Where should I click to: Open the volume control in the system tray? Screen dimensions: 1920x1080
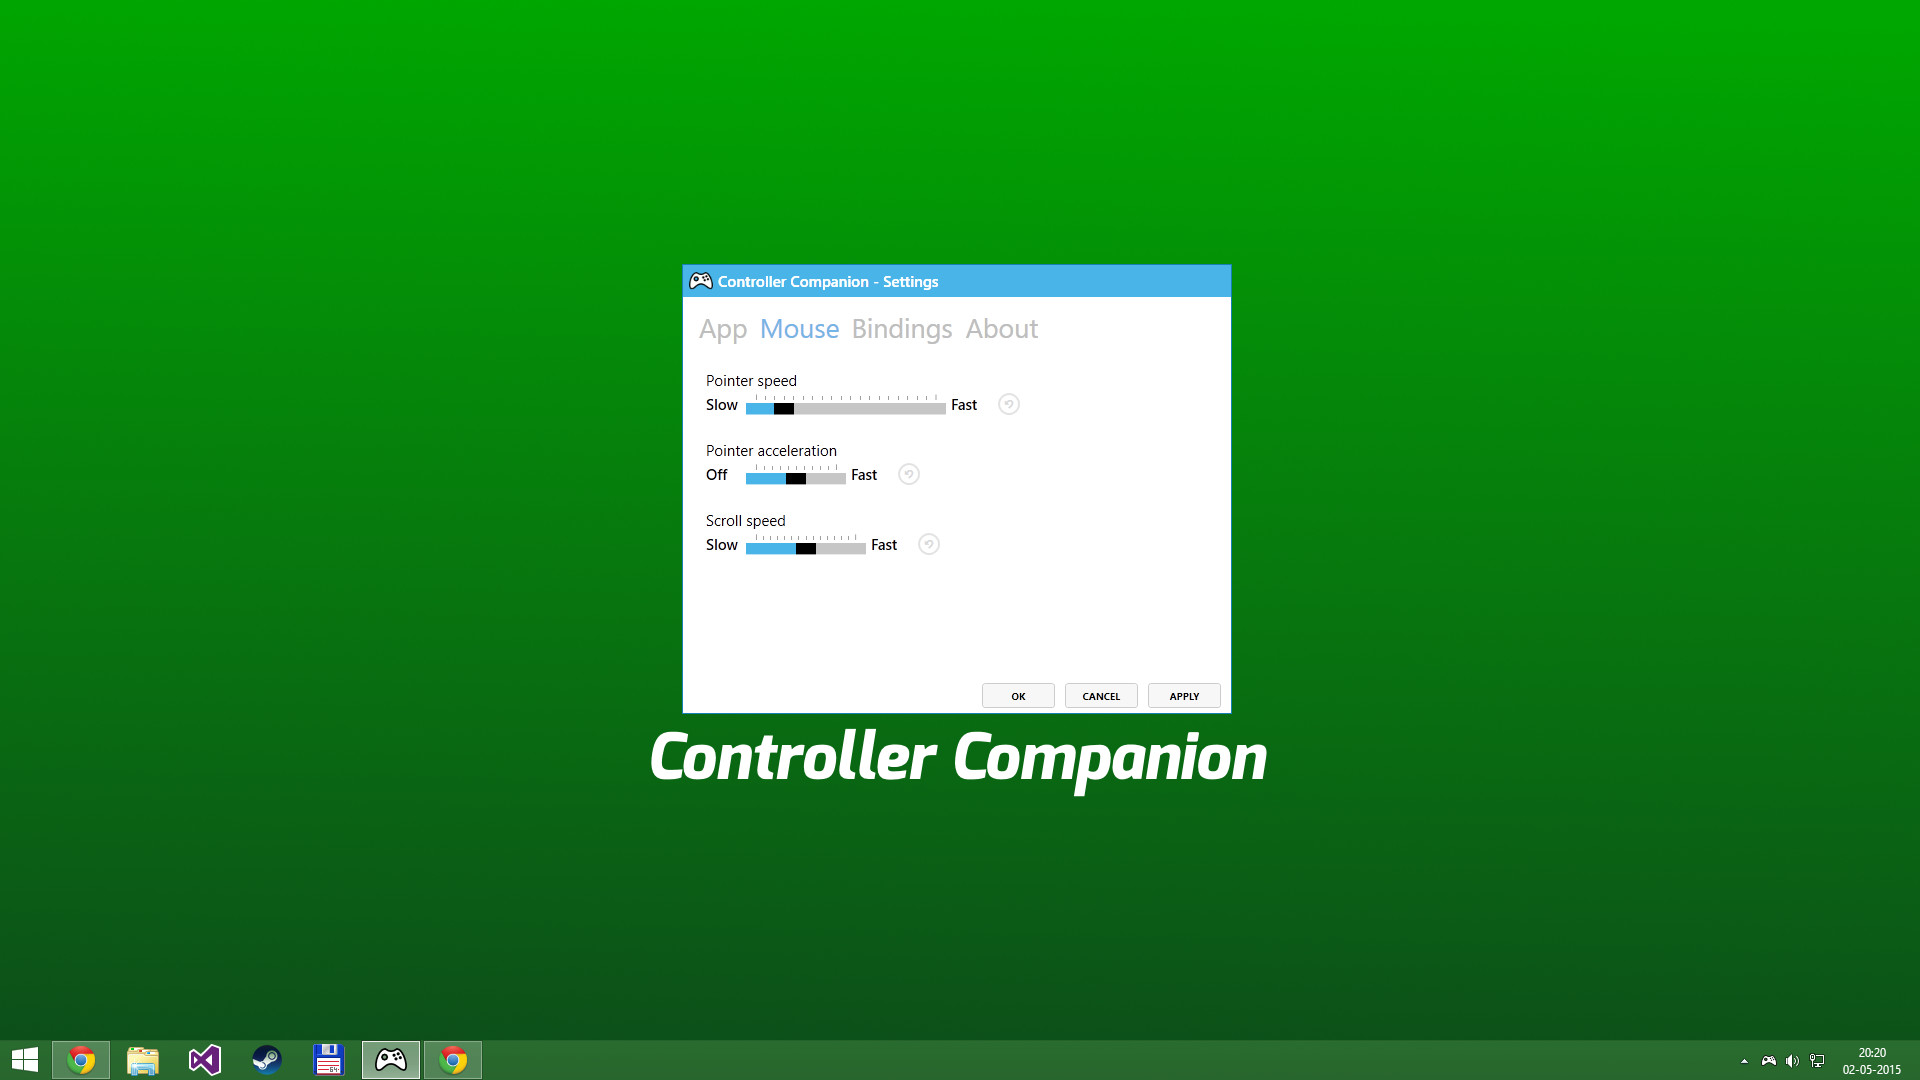[1792, 1061]
